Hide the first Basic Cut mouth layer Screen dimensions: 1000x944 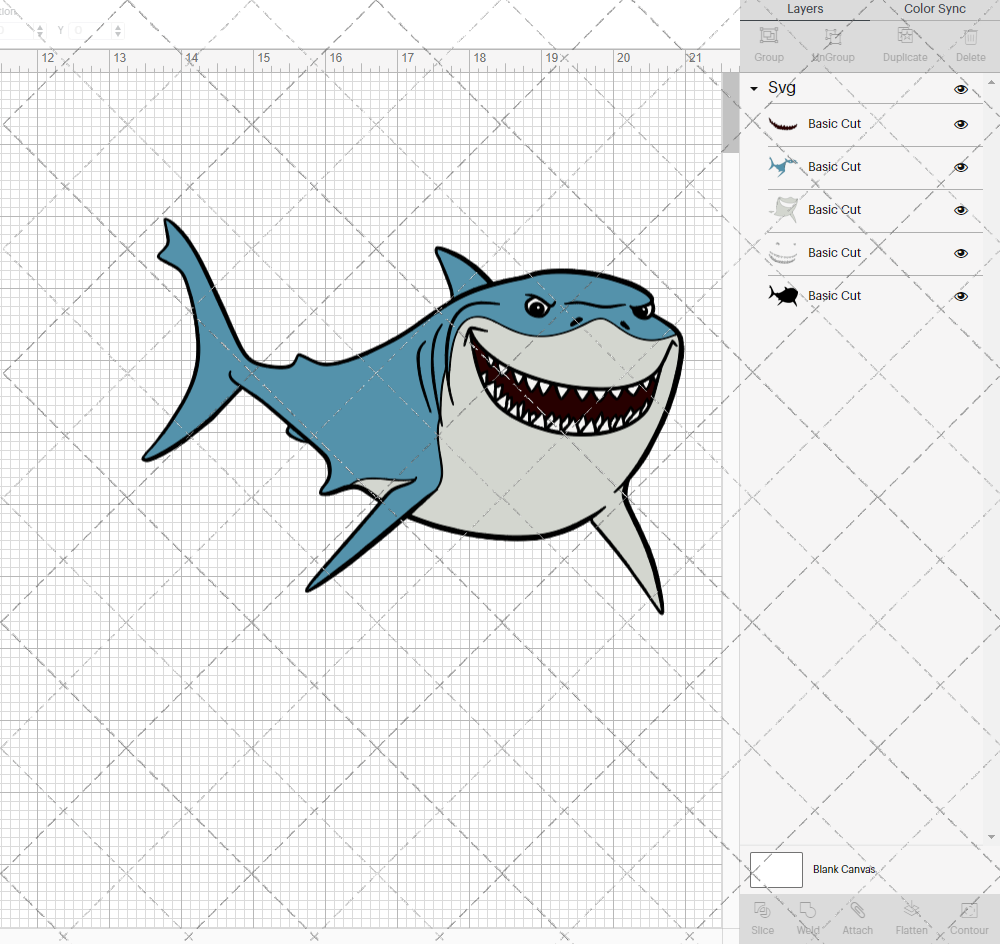pyautogui.click(x=960, y=124)
